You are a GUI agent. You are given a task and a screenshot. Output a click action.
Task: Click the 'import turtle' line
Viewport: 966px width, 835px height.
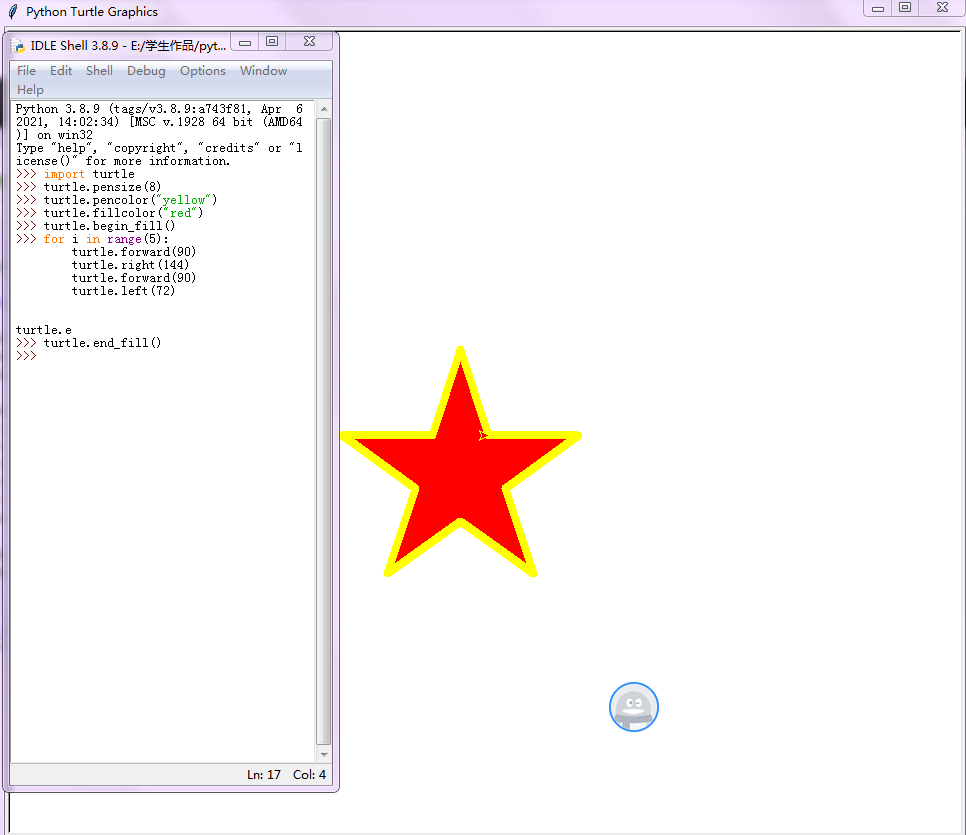tap(89, 174)
